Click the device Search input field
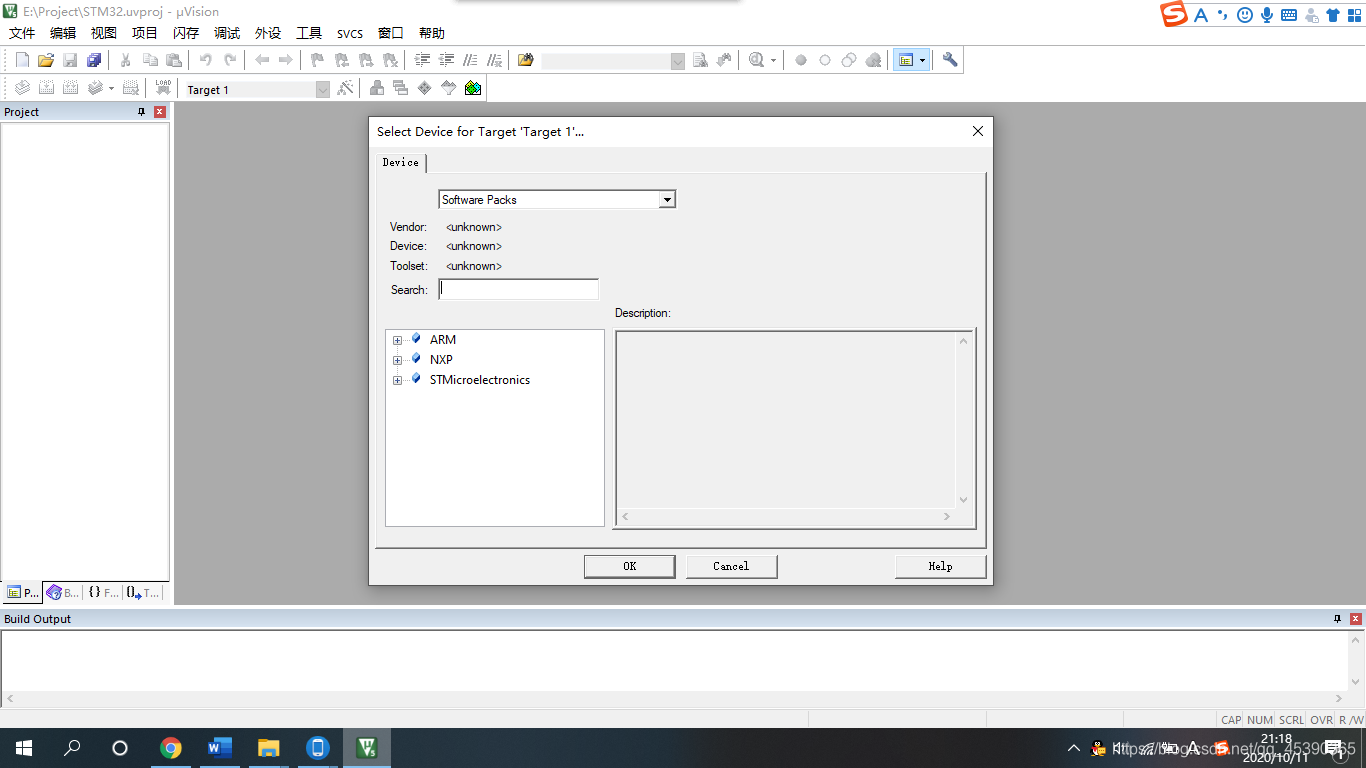The width and height of the screenshot is (1366, 768). [x=519, y=289]
